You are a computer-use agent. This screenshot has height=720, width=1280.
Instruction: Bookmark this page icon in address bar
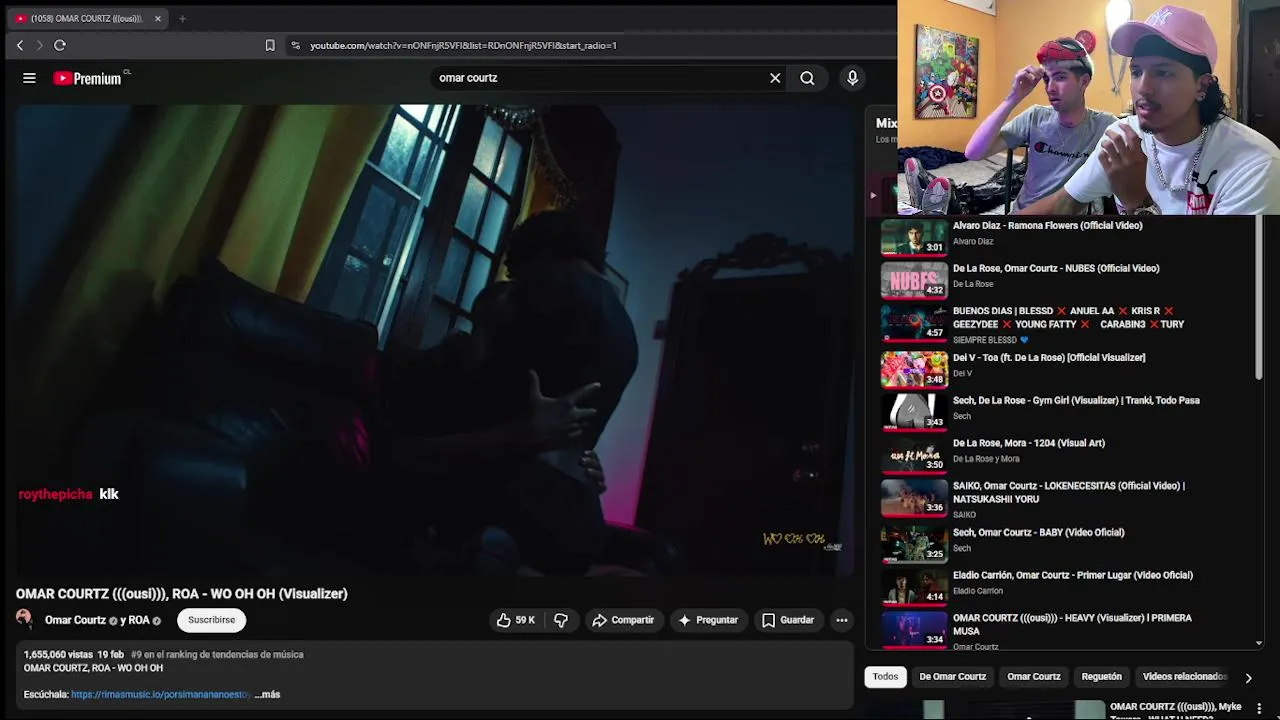click(x=270, y=45)
